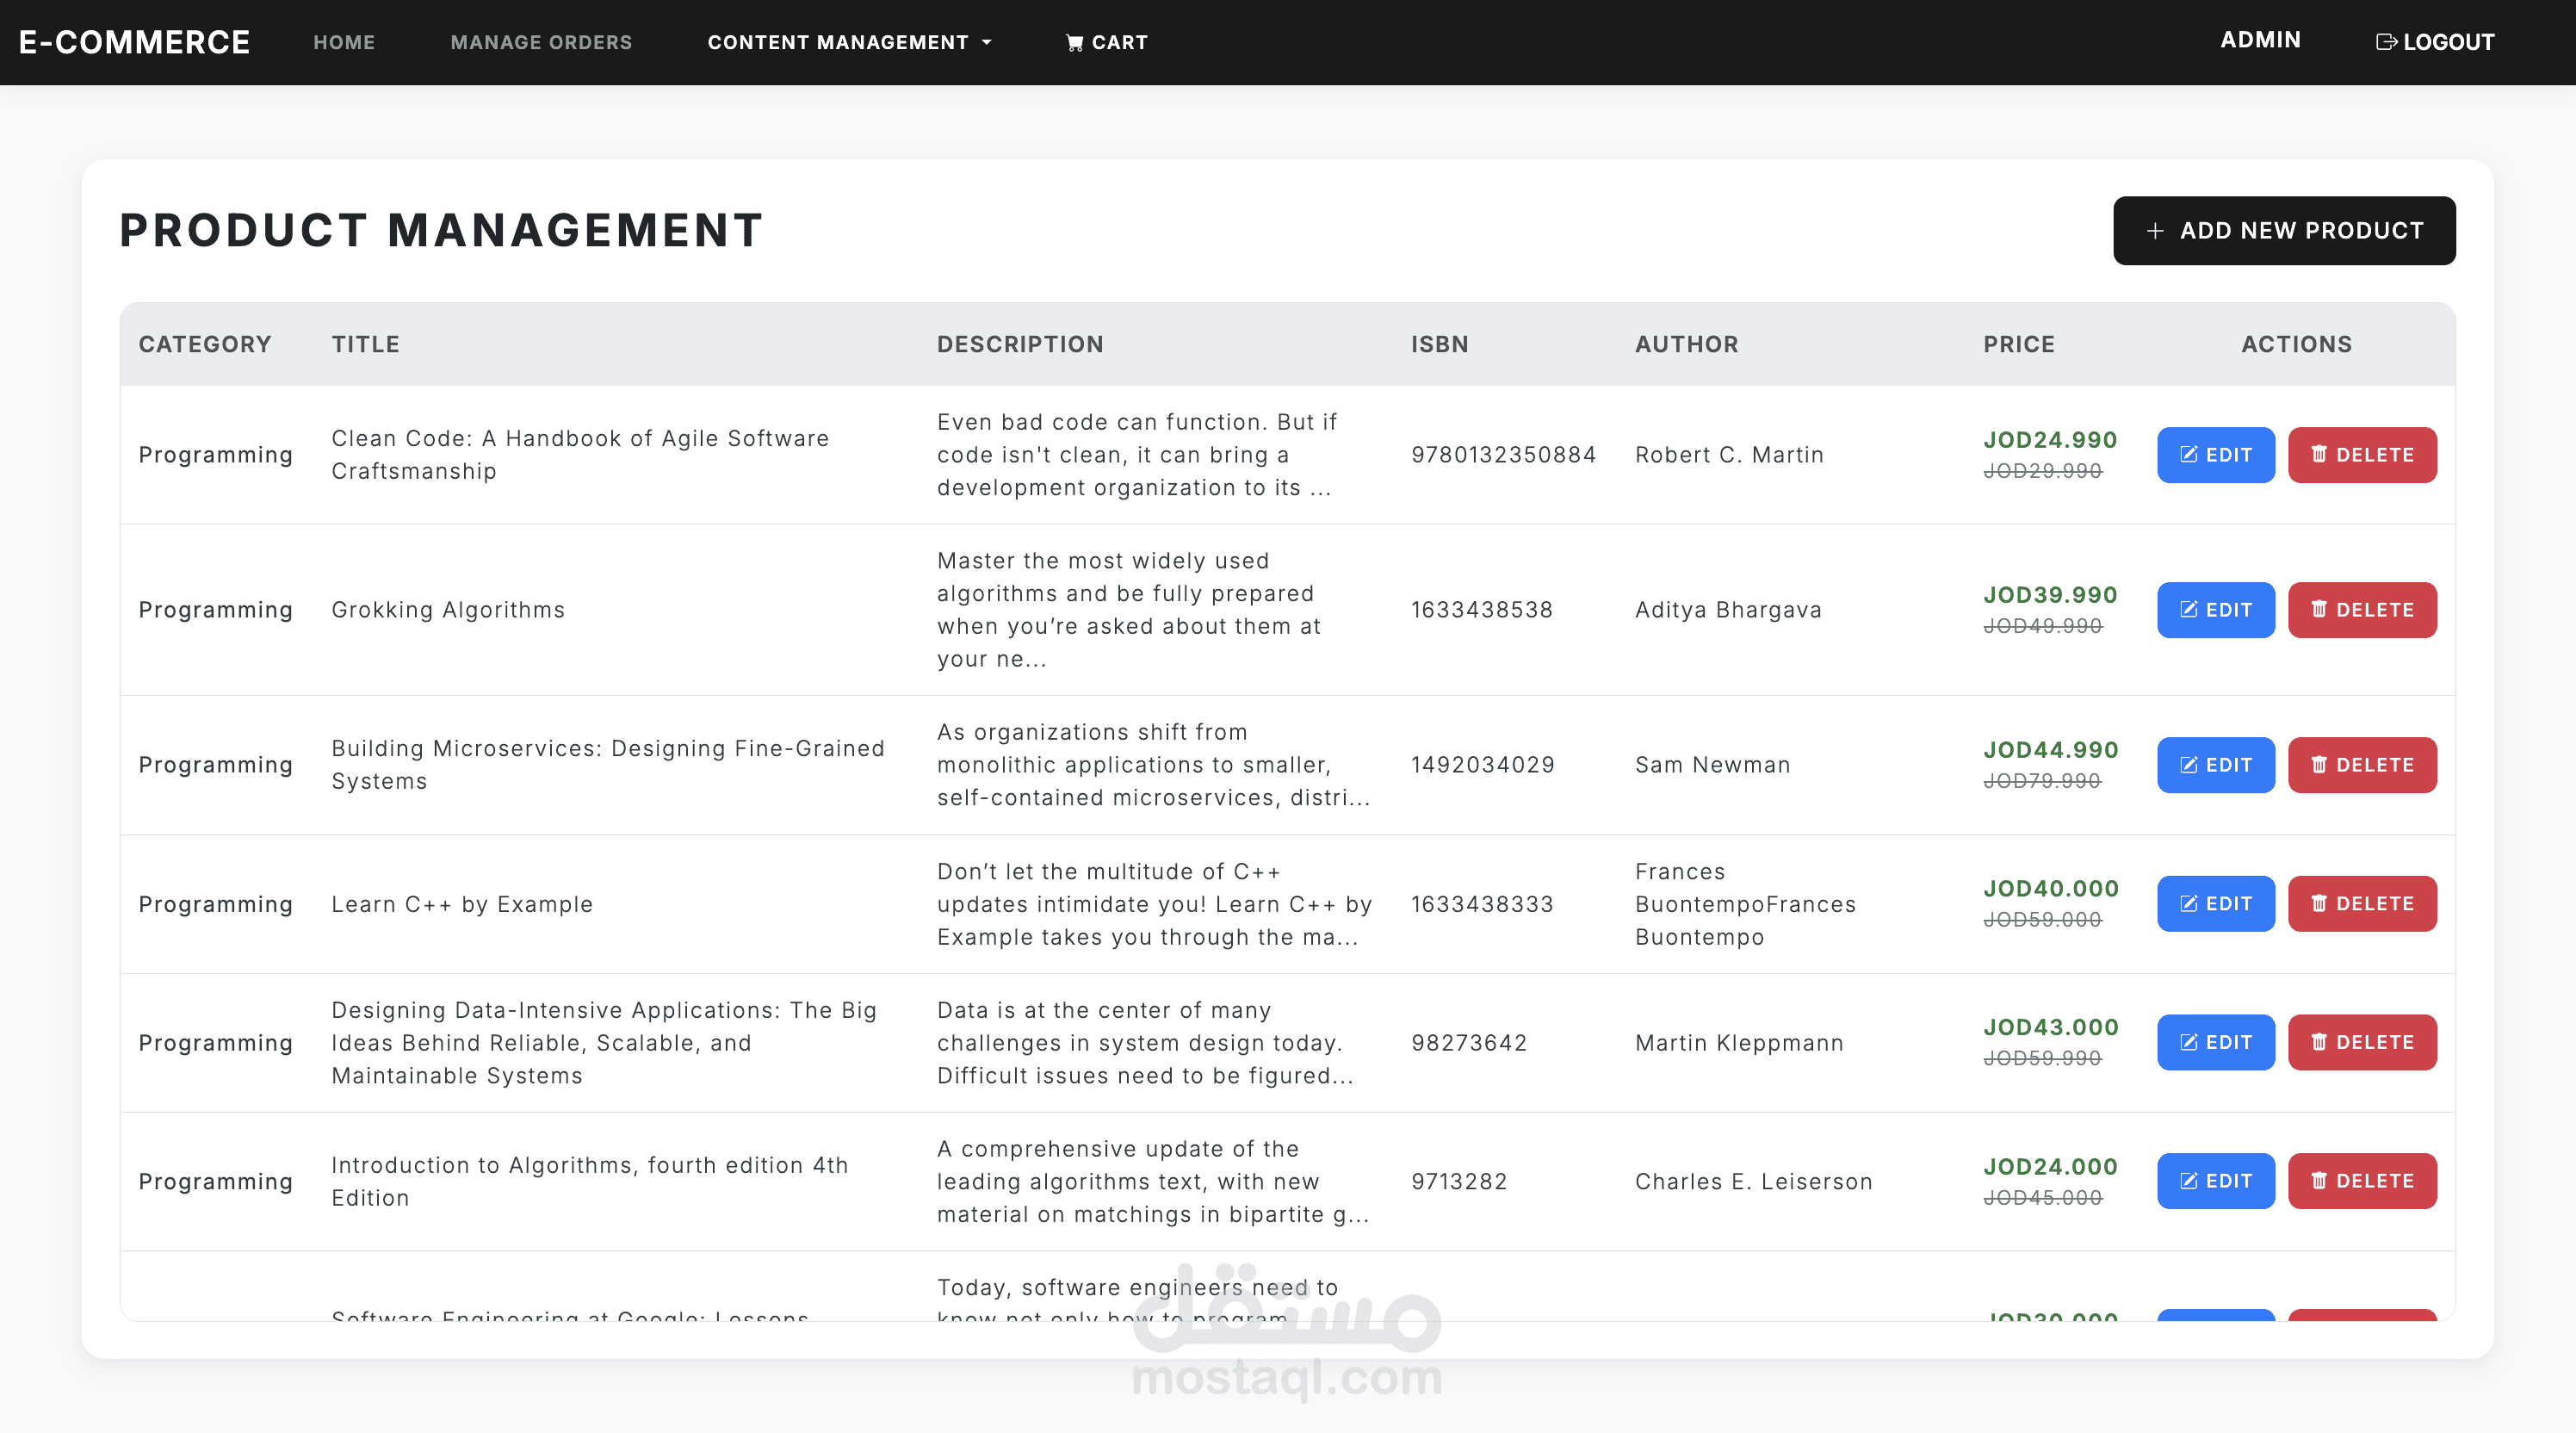Log out using the Logout link
2576x1433 pixels.
2435,42
